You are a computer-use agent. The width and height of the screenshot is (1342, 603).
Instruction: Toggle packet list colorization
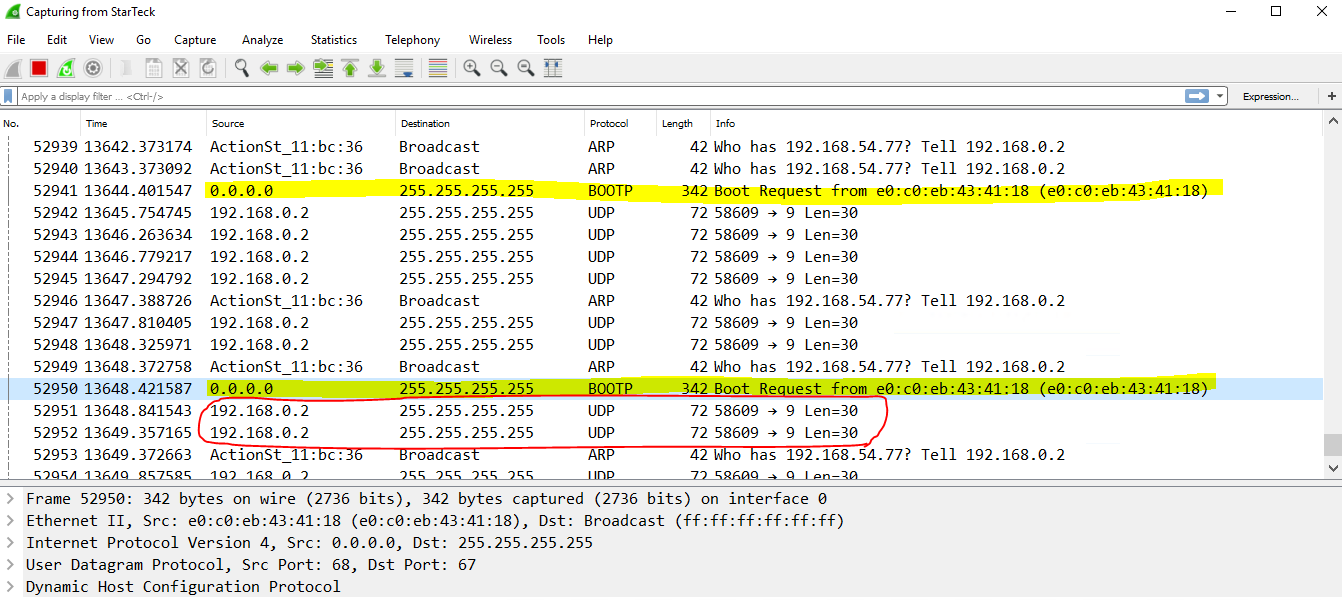(x=437, y=68)
